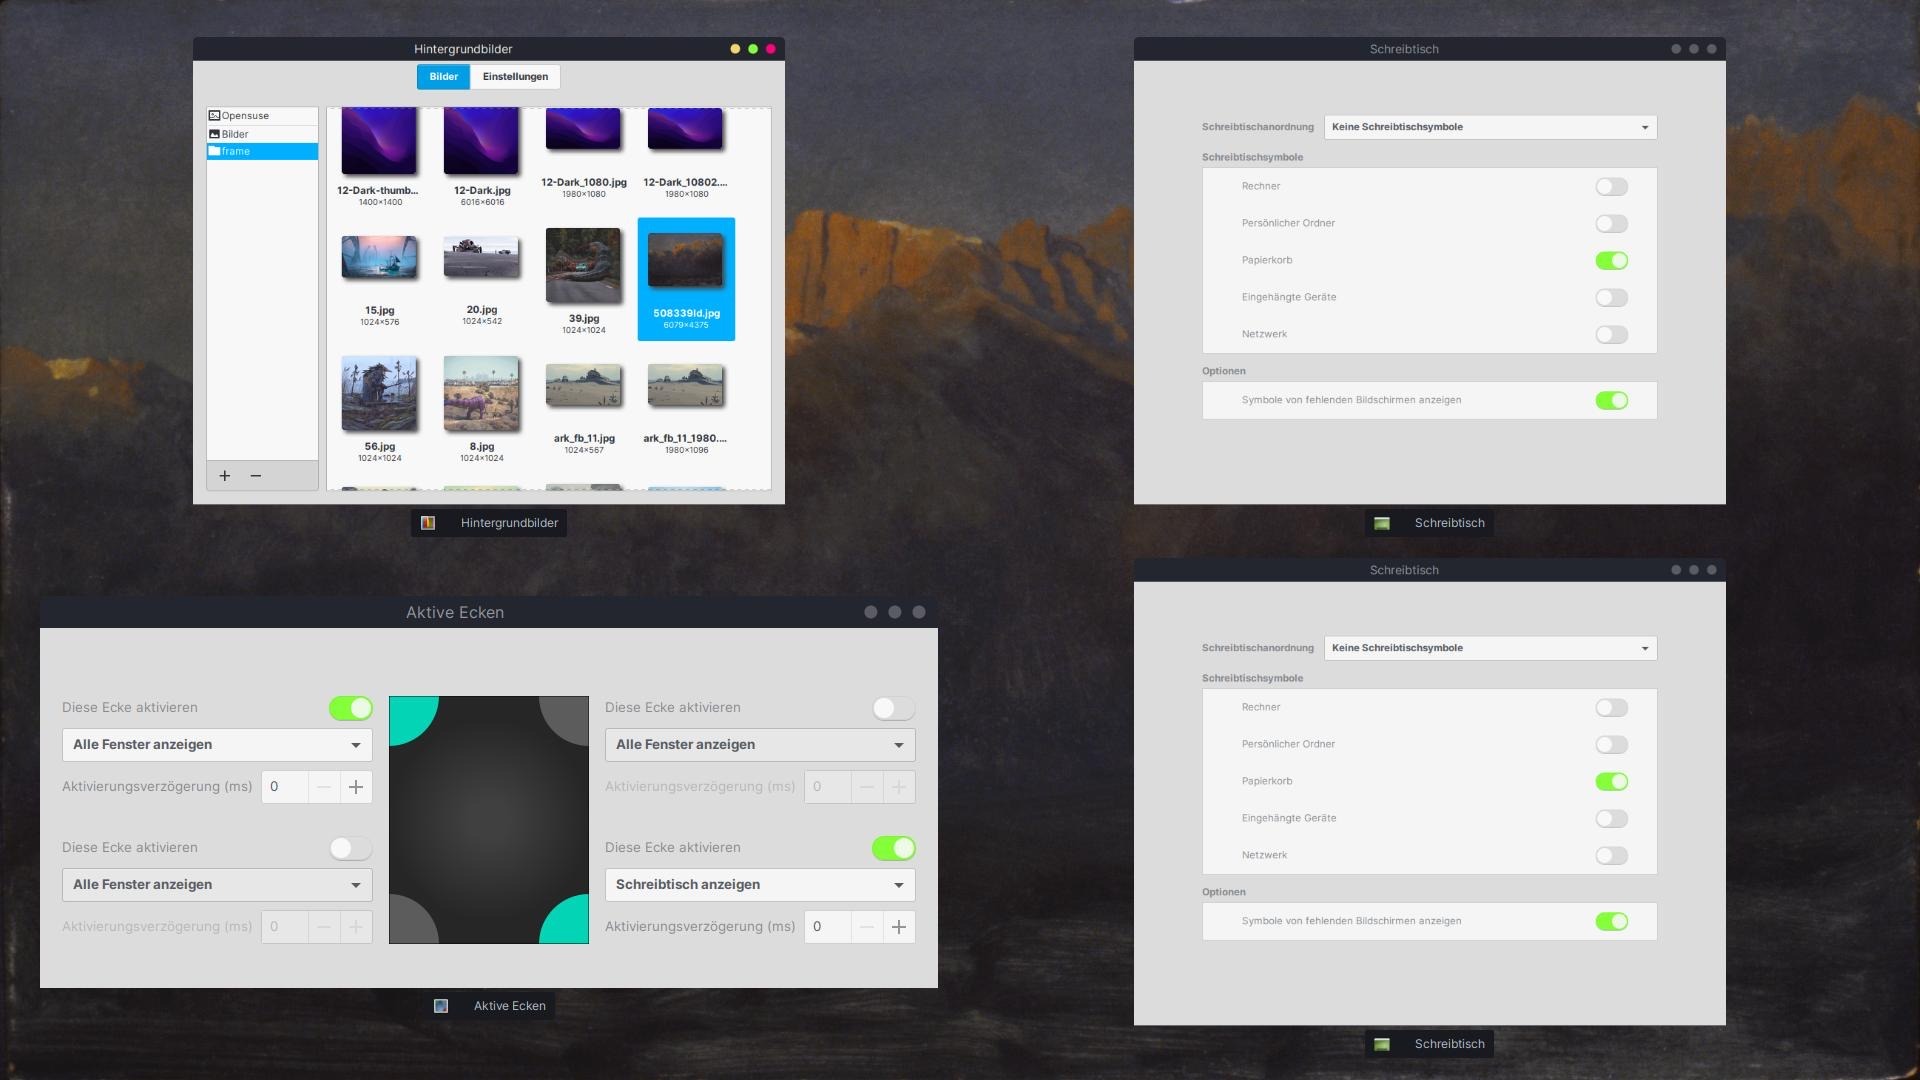
Task: Select the Opensuse folder in sidebar
Action: [x=245, y=116]
